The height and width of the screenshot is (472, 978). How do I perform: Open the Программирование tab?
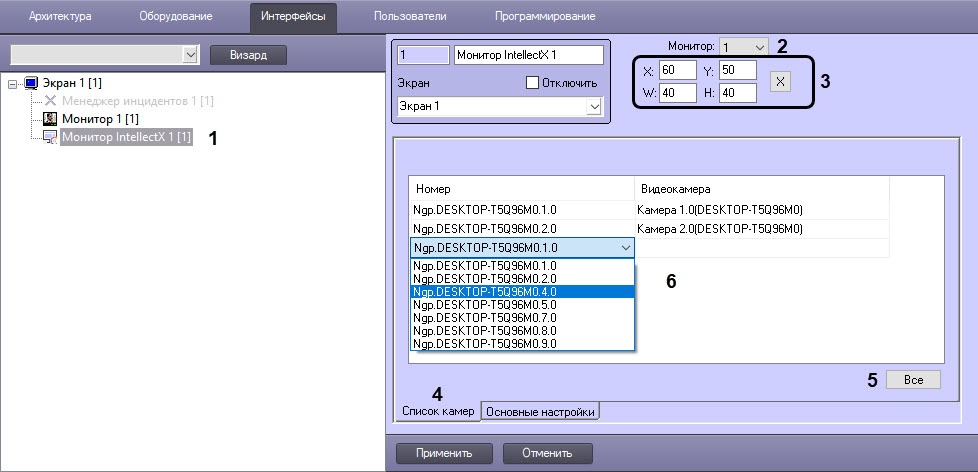tap(544, 17)
